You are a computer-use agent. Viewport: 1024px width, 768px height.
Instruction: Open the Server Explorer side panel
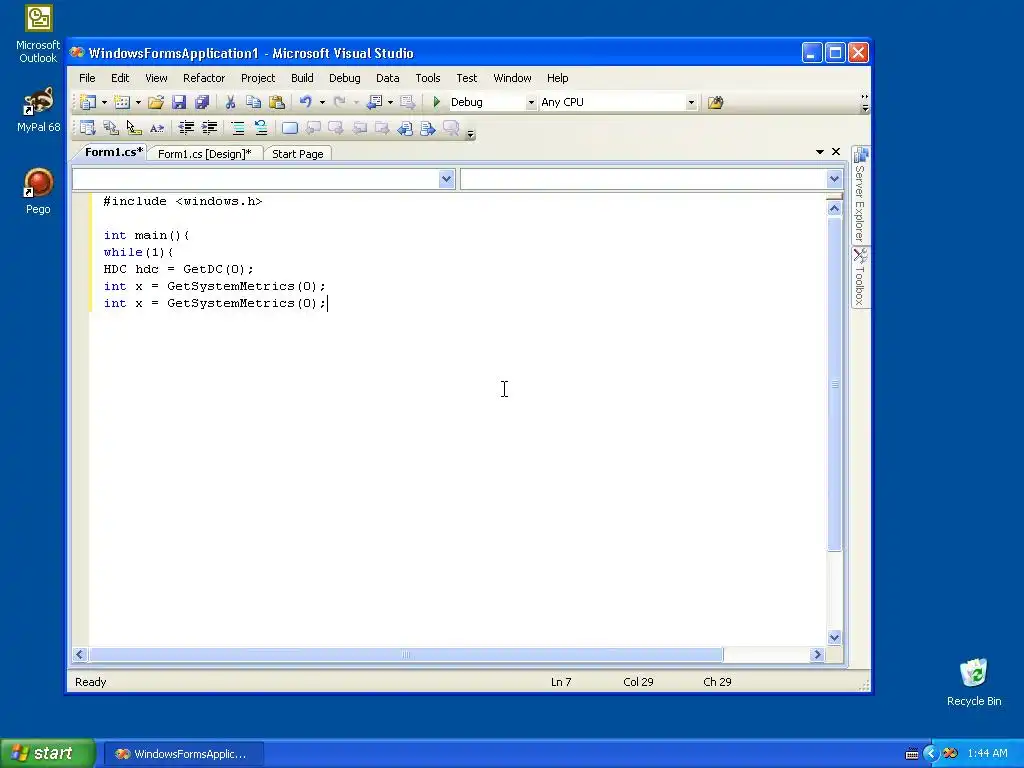(x=860, y=195)
